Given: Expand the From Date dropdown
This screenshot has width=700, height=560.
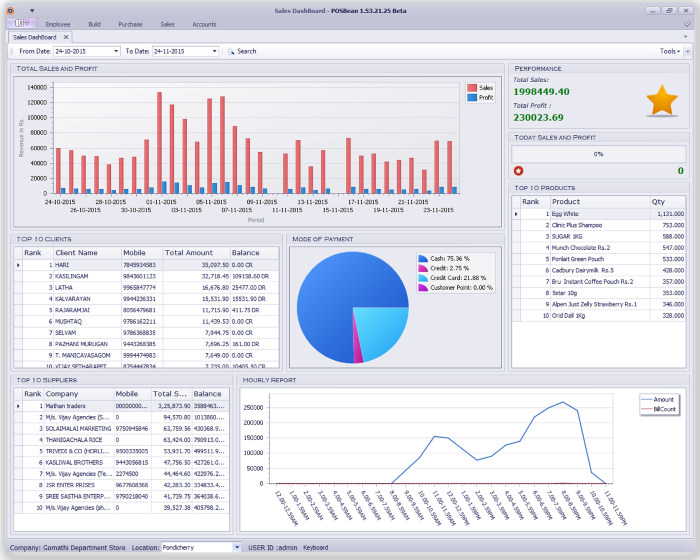Looking at the screenshot, I should 116,51.
